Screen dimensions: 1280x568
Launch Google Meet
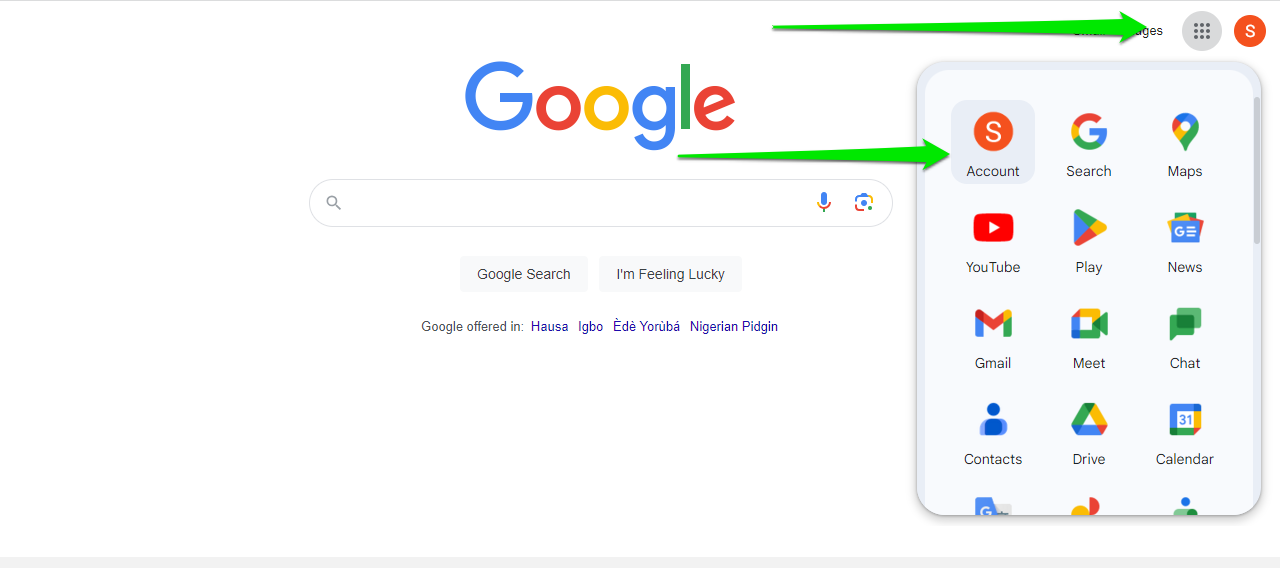tap(1089, 334)
